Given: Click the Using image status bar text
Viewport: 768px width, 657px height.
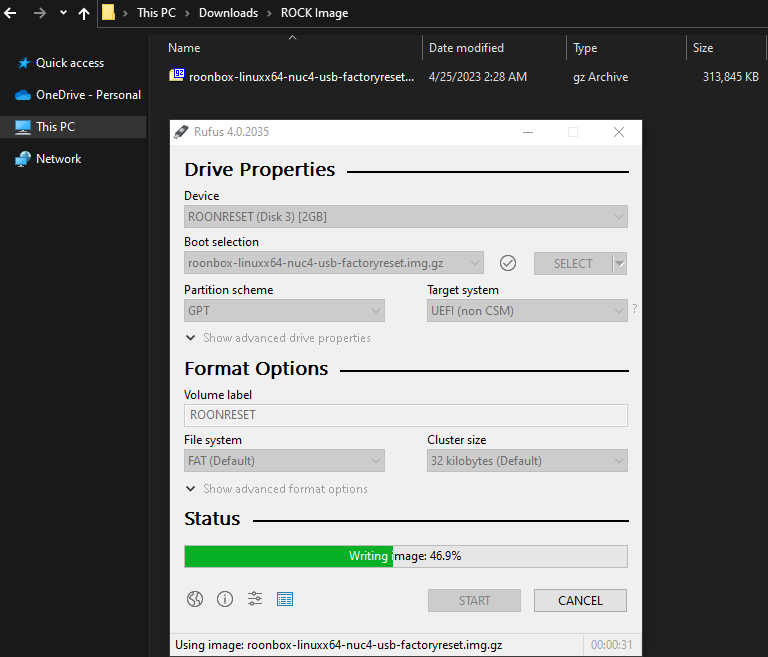Looking at the screenshot, I should (x=338, y=645).
